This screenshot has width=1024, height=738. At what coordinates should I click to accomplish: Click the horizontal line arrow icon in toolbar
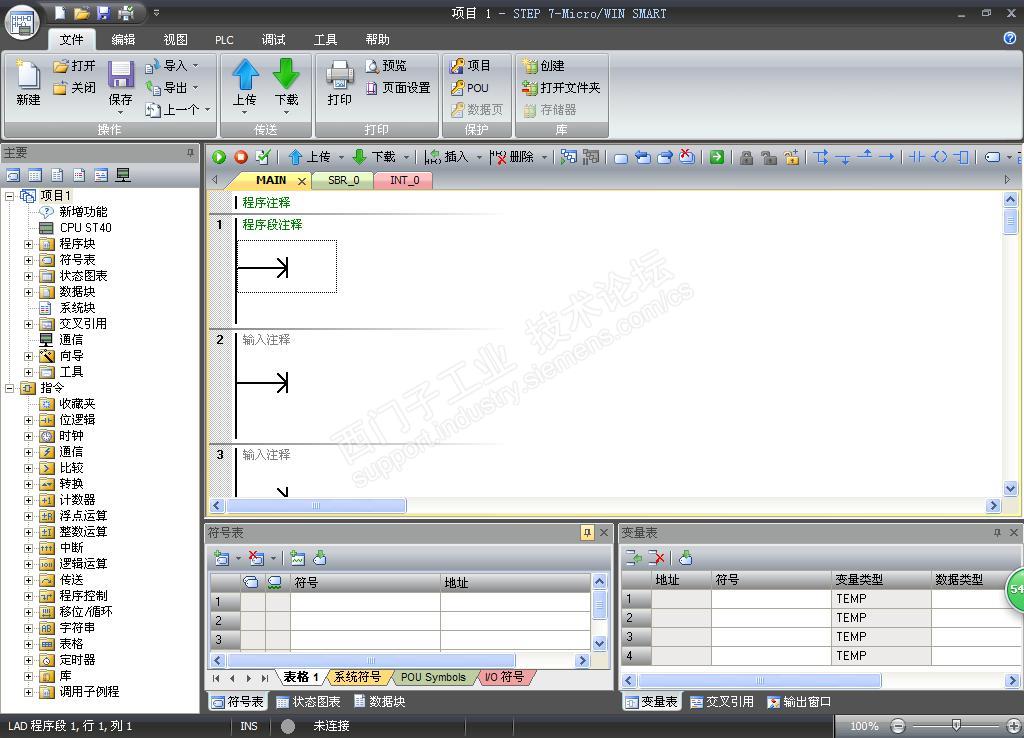click(886, 157)
